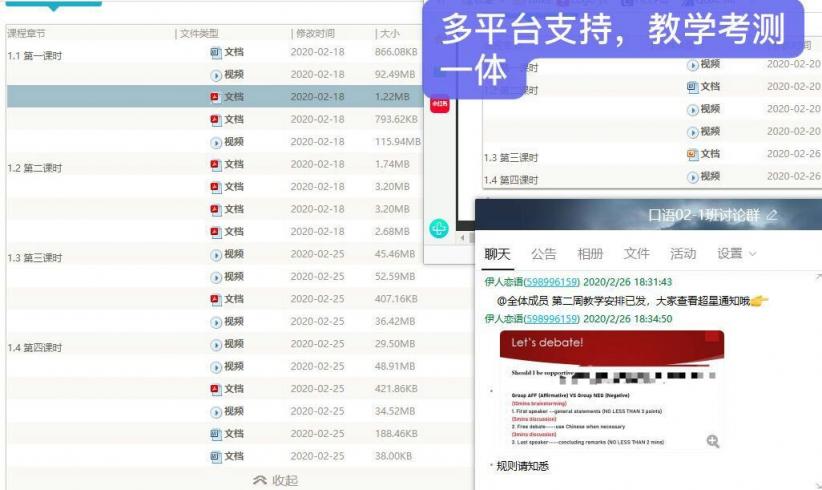Click the video icon of the 36.42MB file
822x490 pixels.
[x=216, y=322]
